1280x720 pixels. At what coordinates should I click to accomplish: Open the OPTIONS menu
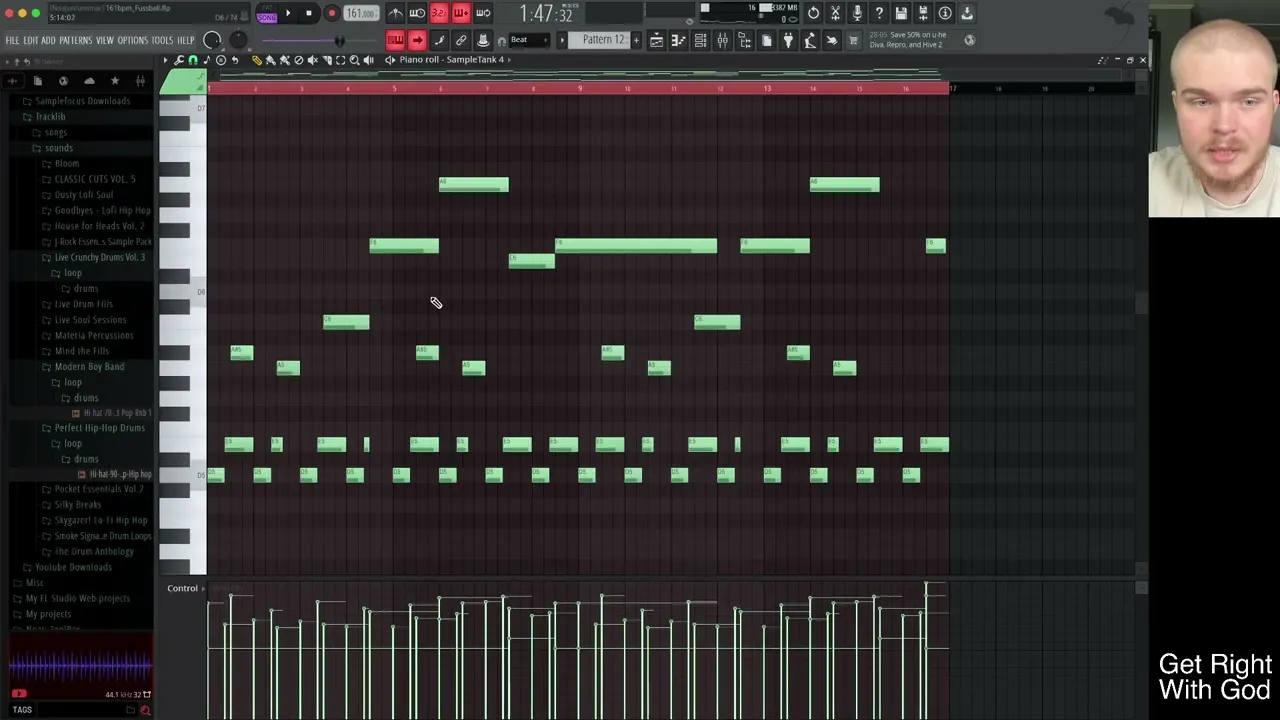[132, 40]
